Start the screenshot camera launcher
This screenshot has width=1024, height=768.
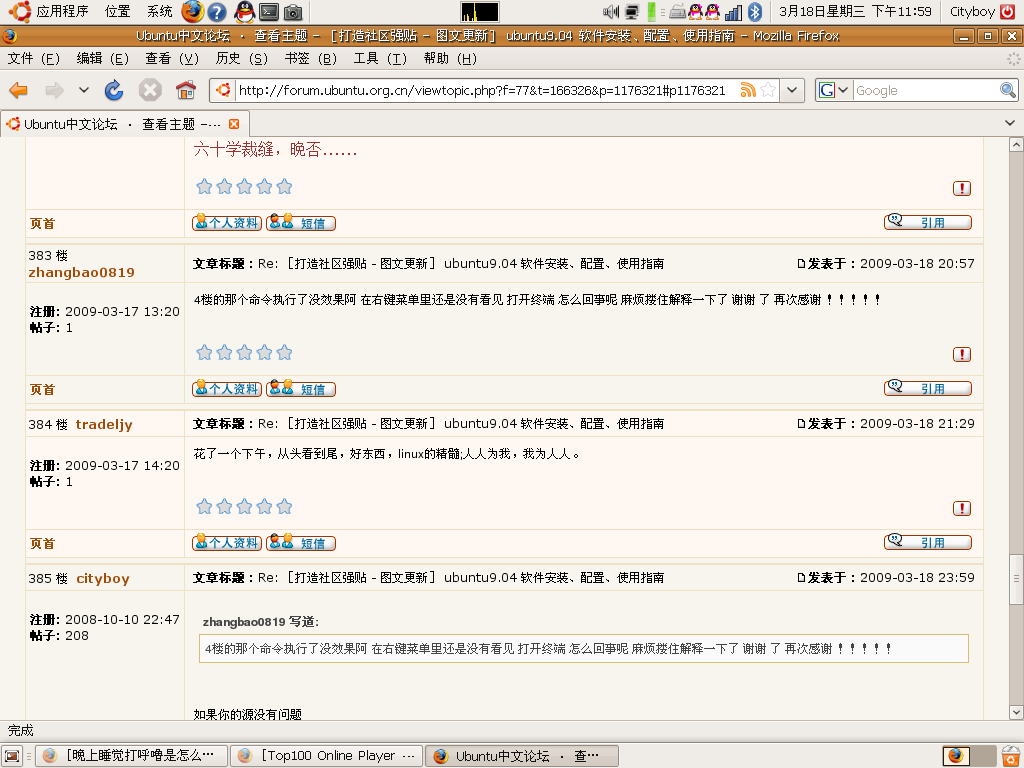[293, 12]
